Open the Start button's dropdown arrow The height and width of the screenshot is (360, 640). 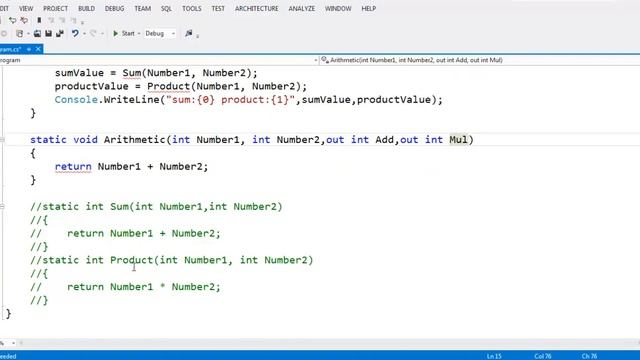pos(139,34)
